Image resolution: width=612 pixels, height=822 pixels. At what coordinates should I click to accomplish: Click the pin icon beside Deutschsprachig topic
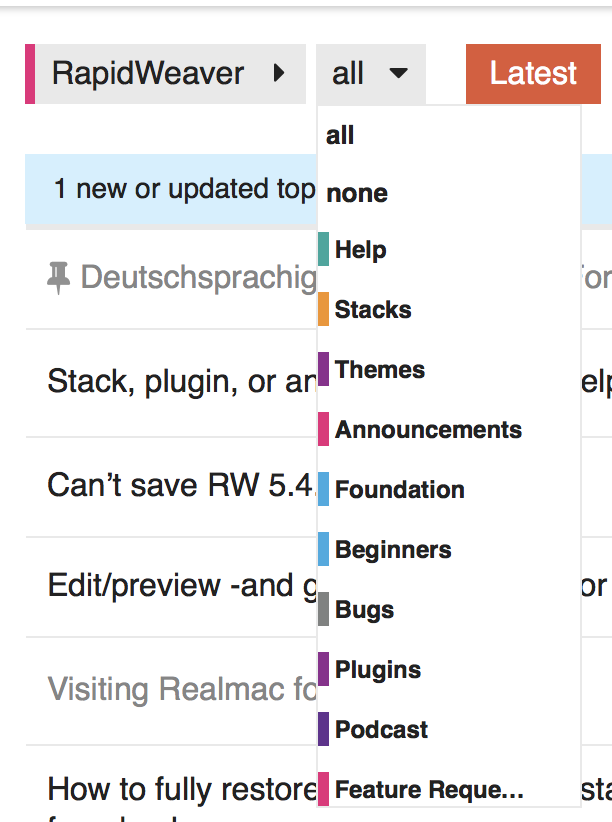[59, 278]
